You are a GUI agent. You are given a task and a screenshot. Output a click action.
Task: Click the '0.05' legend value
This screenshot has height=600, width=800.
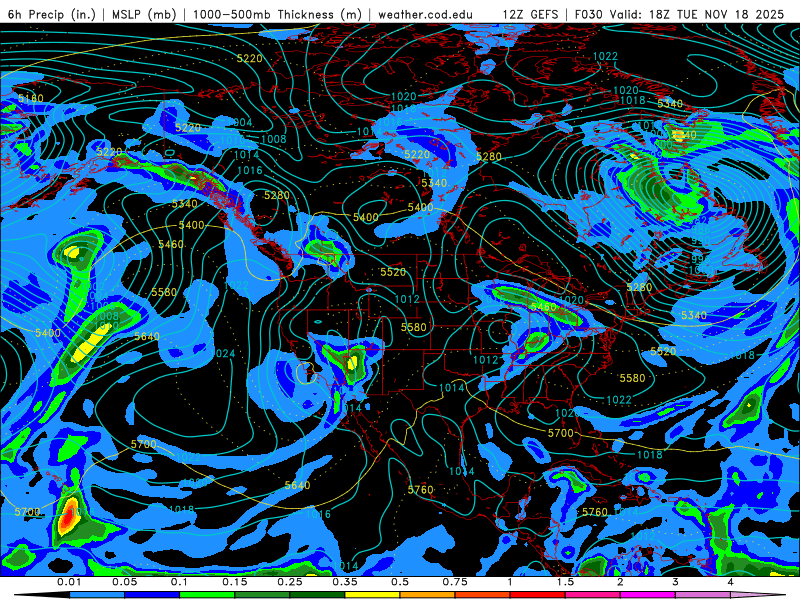[124, 582]
